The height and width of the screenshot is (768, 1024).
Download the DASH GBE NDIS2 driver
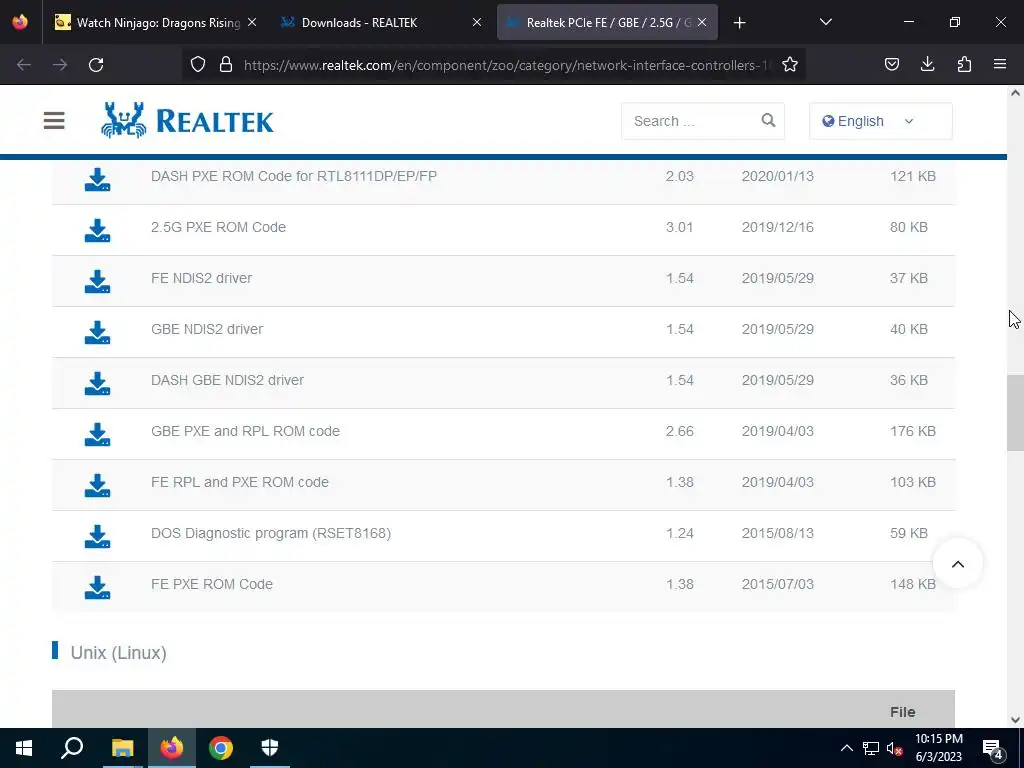click(97, 383)
